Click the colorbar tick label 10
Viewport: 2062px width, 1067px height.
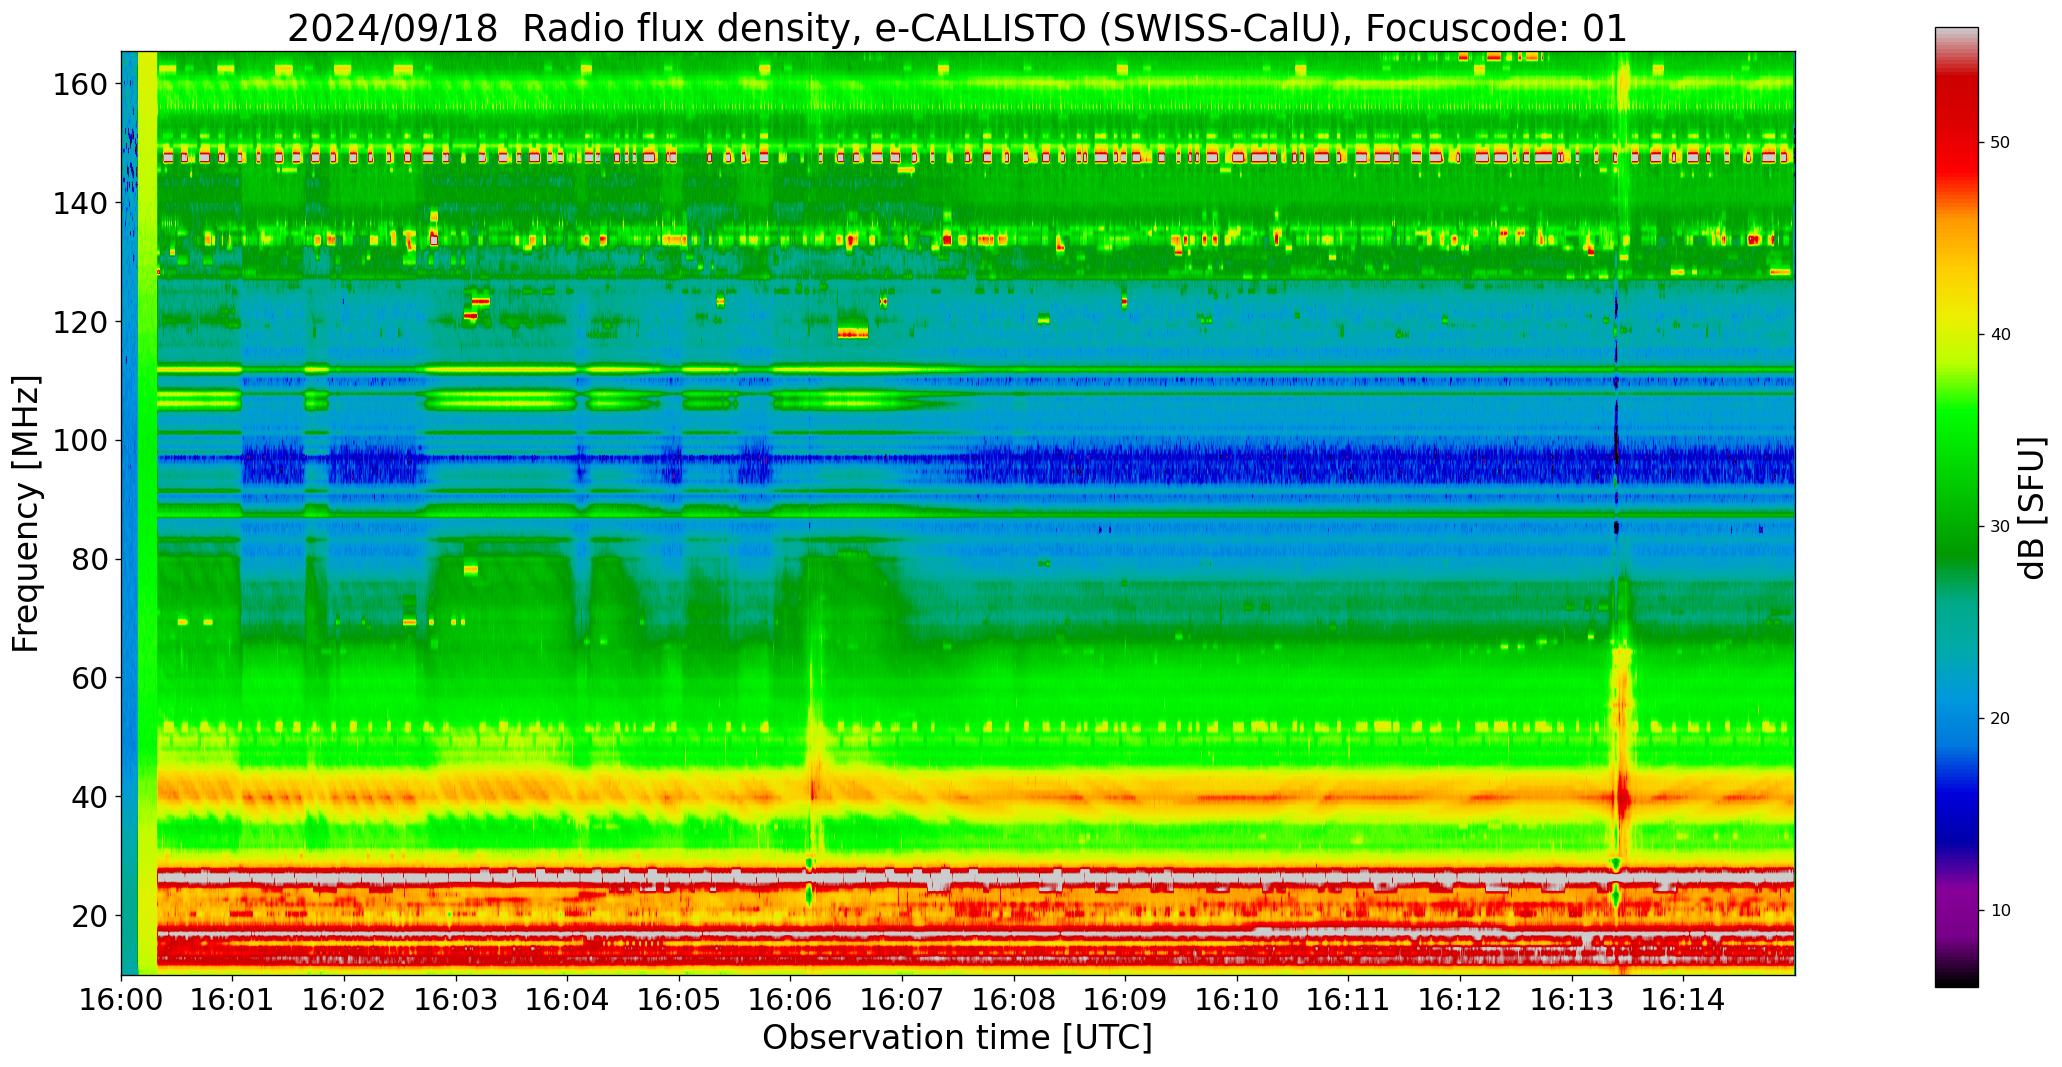[x=2000, y=911]
